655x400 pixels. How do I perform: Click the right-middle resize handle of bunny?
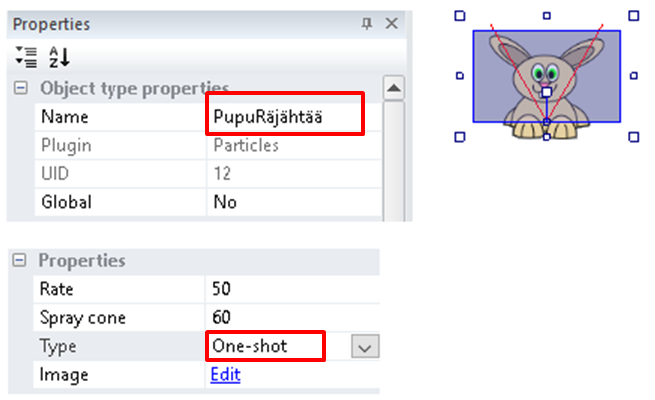pos(634,75)
